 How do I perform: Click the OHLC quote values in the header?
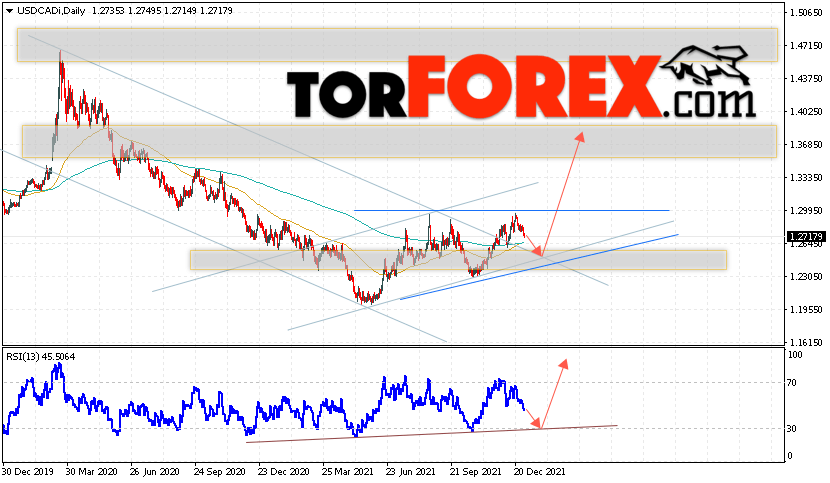click(162, 11)
